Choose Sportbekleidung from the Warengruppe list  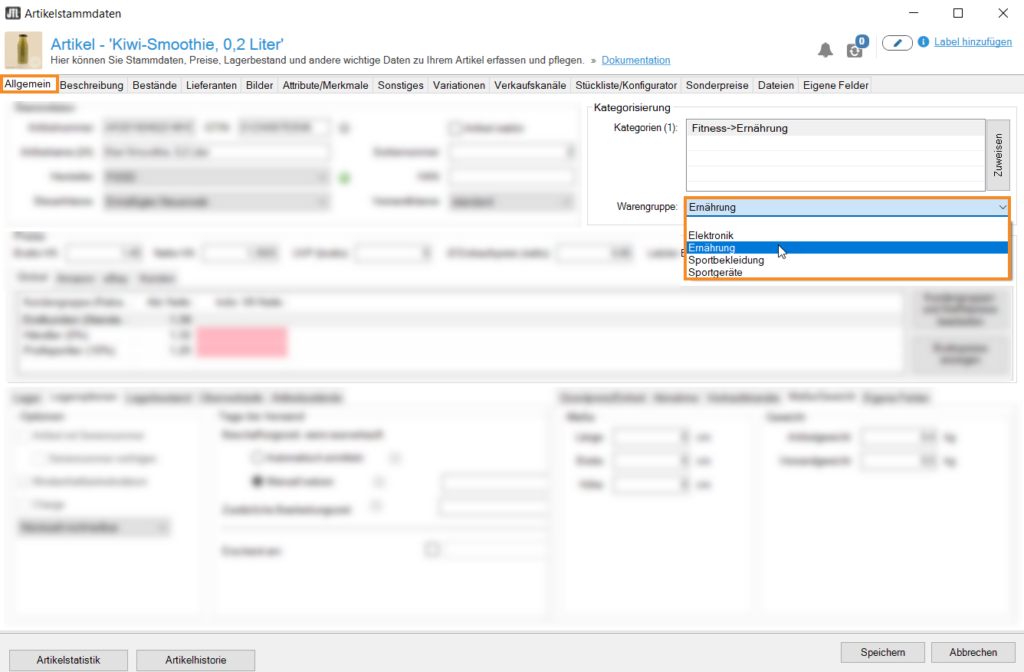[726, 260]
